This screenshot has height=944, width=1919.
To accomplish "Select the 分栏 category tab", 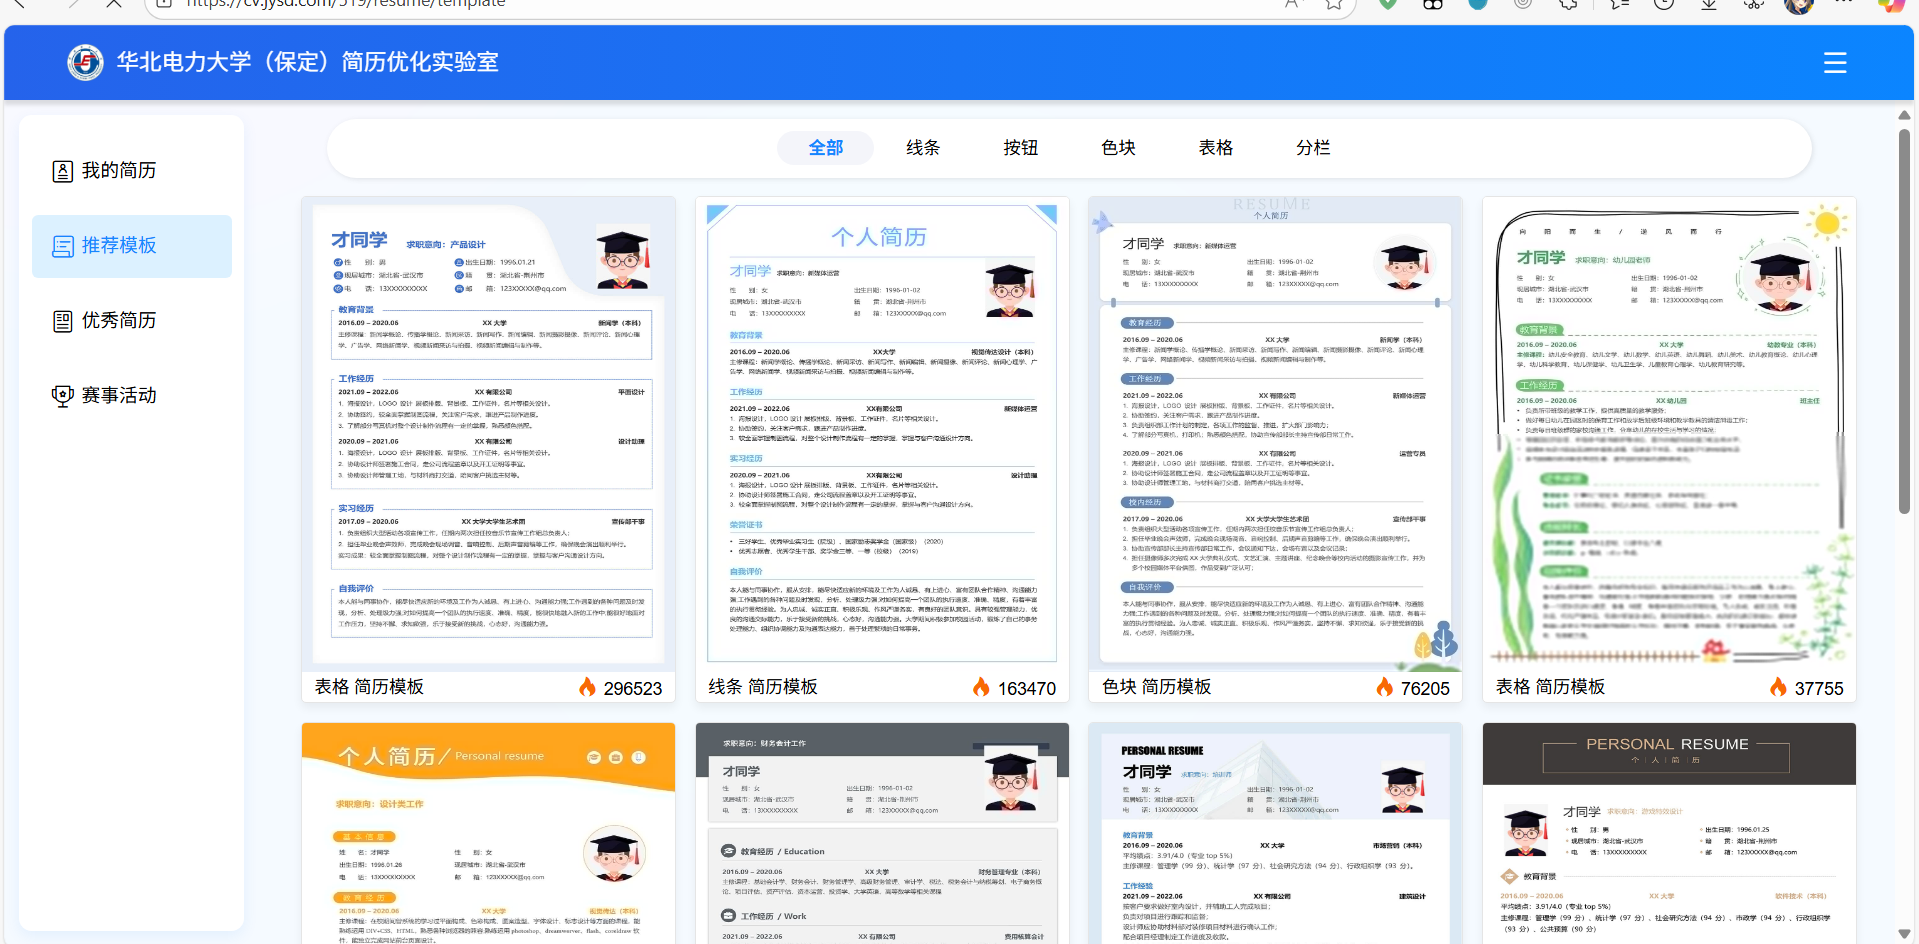I will click(x=1312, y=147).
